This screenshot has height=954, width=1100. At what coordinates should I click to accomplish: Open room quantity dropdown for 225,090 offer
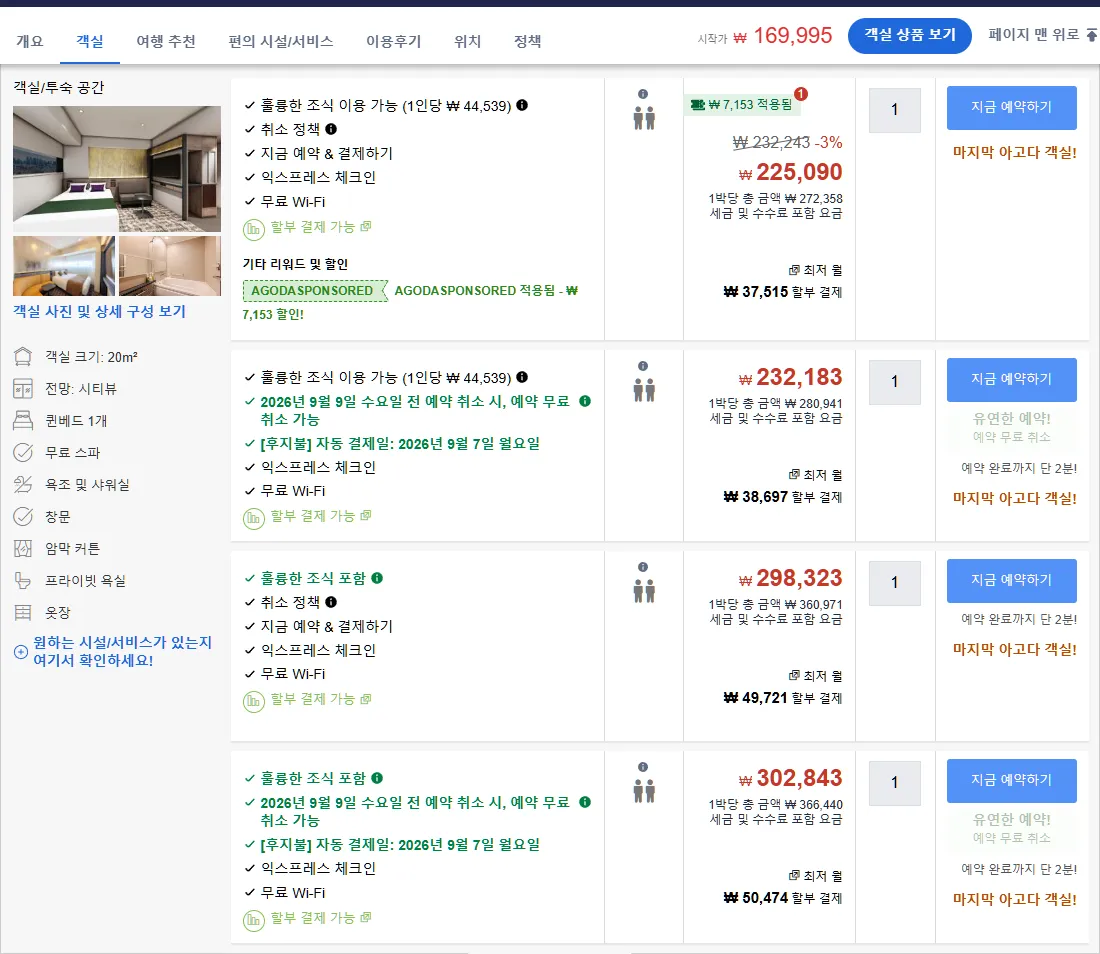[894, 110]
